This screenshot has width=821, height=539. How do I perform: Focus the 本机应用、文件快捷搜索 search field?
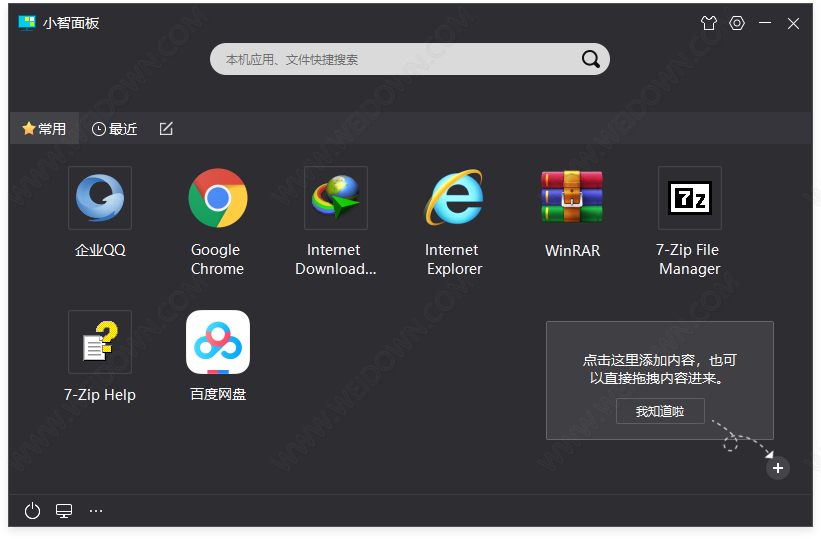[x=395, y=59]
